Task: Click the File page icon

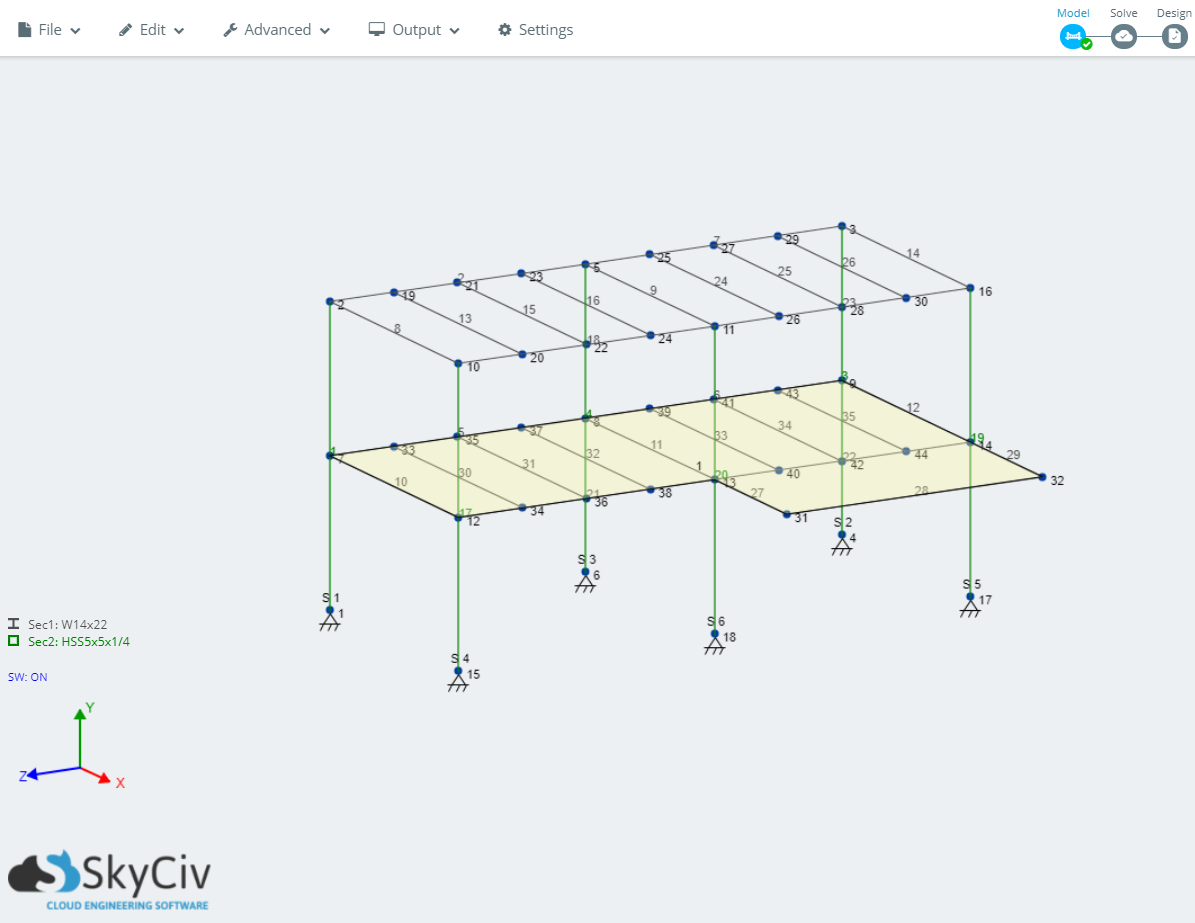Action: click(x=24, y=29)
